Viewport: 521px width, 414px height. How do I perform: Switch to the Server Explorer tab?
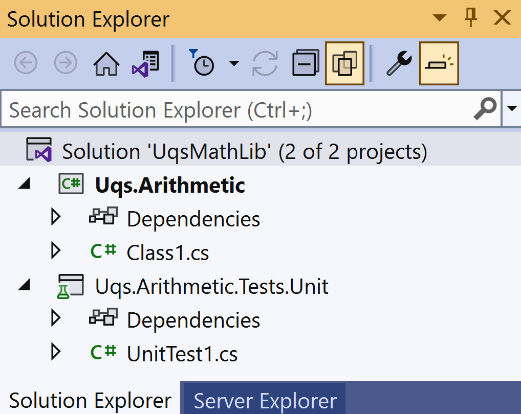pos(265,400)
